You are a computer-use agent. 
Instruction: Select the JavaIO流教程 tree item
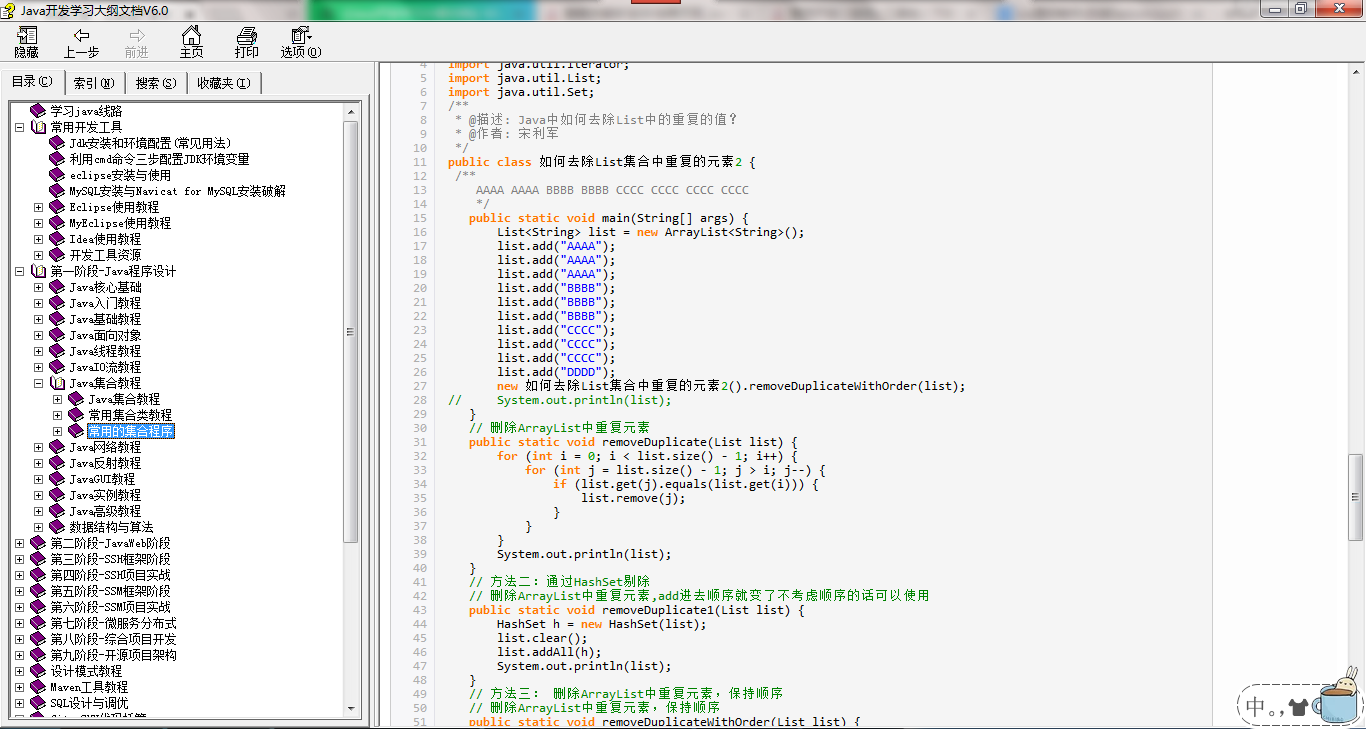pyautogui.click(x=105, y=367)
